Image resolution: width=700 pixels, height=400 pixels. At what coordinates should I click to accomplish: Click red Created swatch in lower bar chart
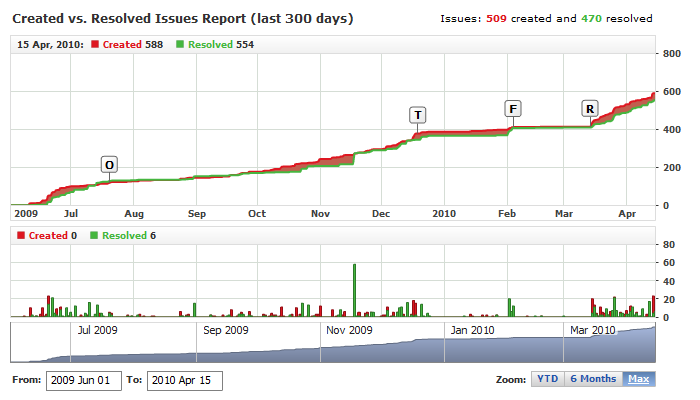(22, 236)
